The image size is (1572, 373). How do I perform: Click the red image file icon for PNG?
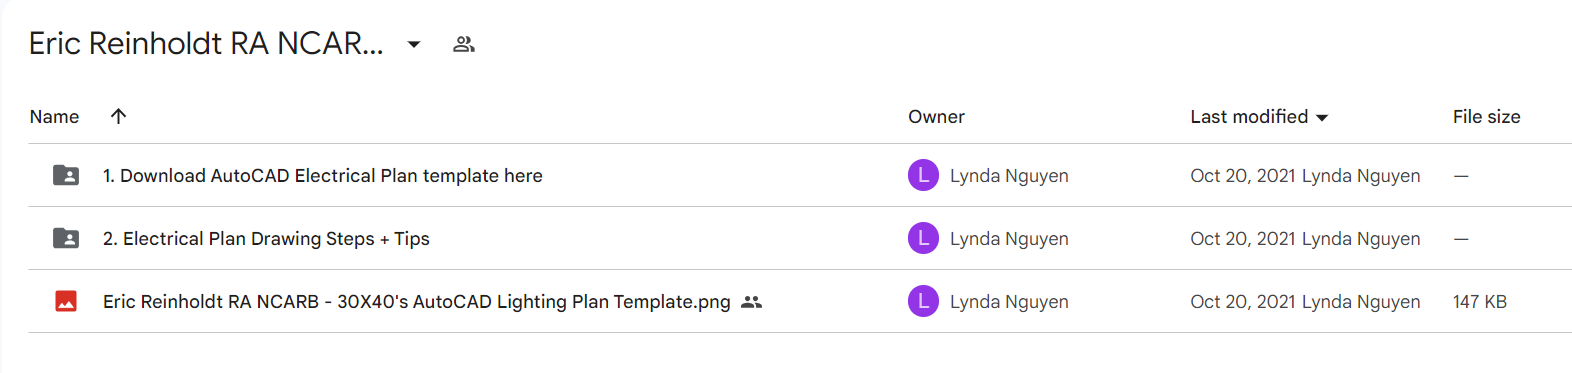(66, 301)
